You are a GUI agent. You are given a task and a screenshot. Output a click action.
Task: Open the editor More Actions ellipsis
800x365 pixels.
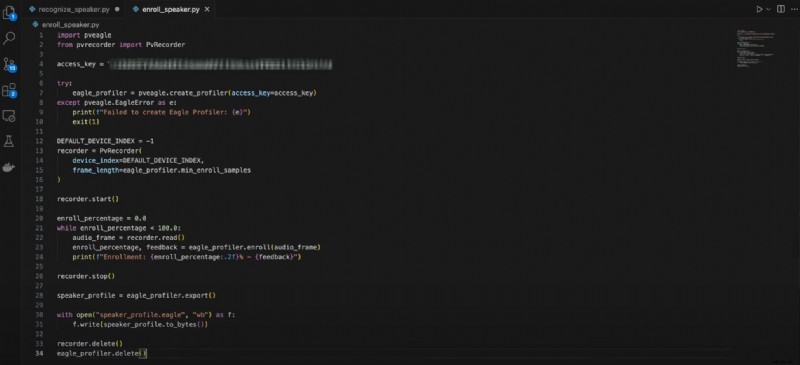[x=793, y=9]
